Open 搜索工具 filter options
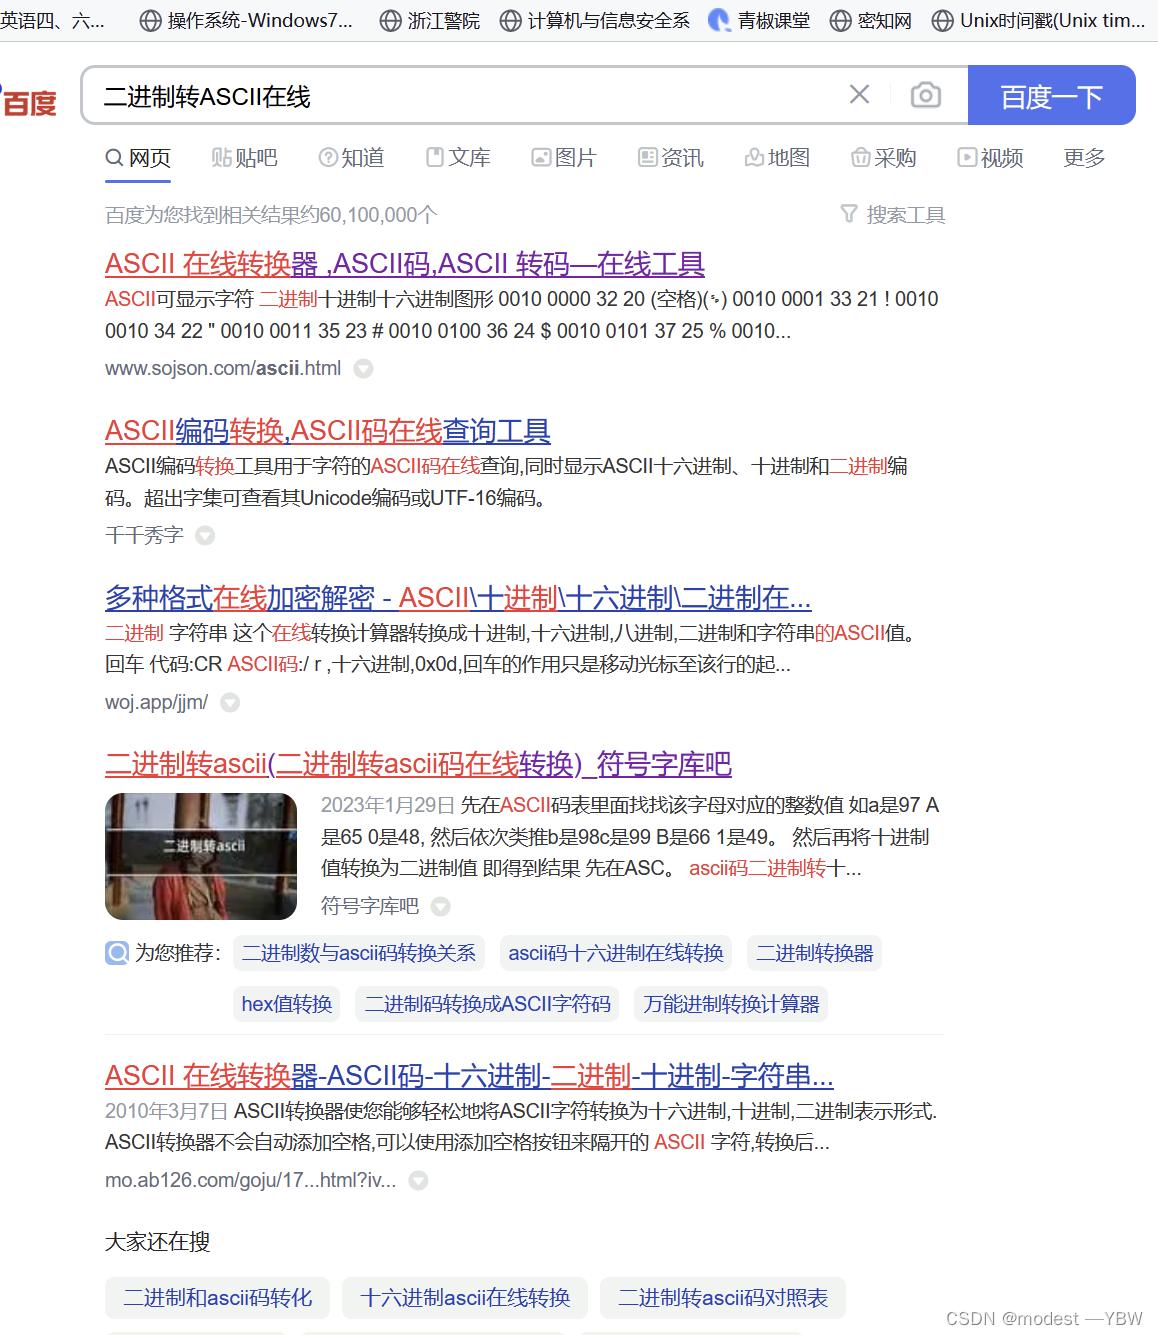 pyautogui.click(x=893, y=215)
